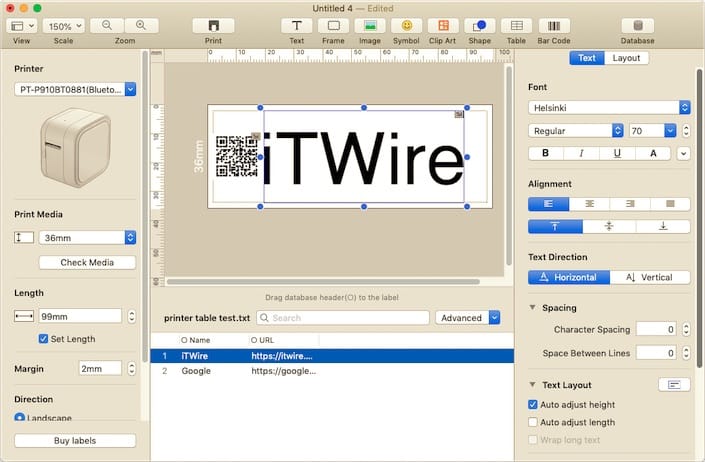Disable Auto adjust height

pyautogui.click(x=533, y=405)
